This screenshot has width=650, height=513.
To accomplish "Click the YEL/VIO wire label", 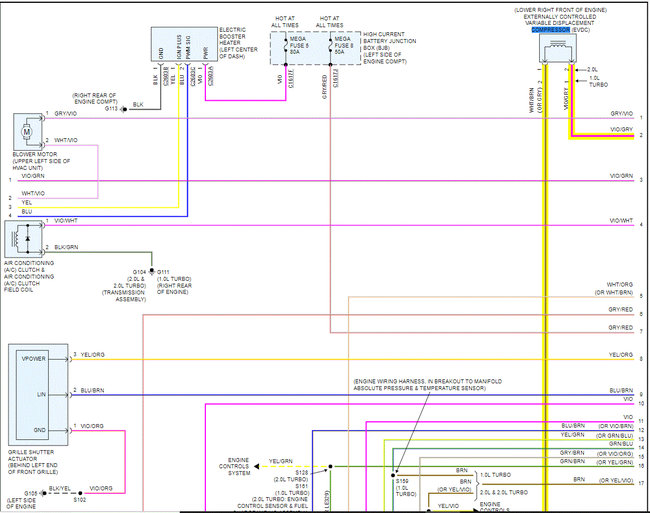I will pos(448,506).
